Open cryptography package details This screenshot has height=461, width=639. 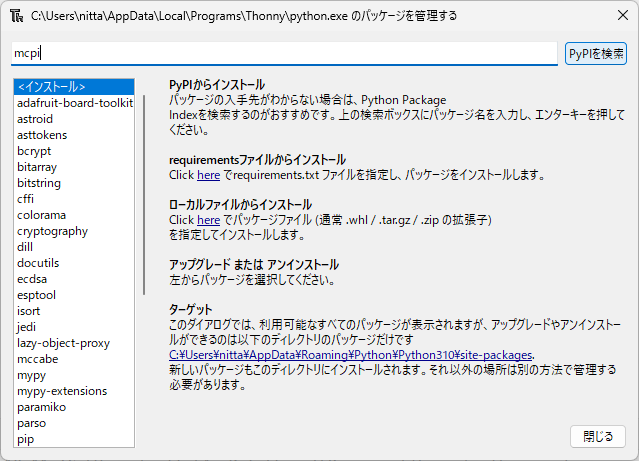tap(52, 231)
